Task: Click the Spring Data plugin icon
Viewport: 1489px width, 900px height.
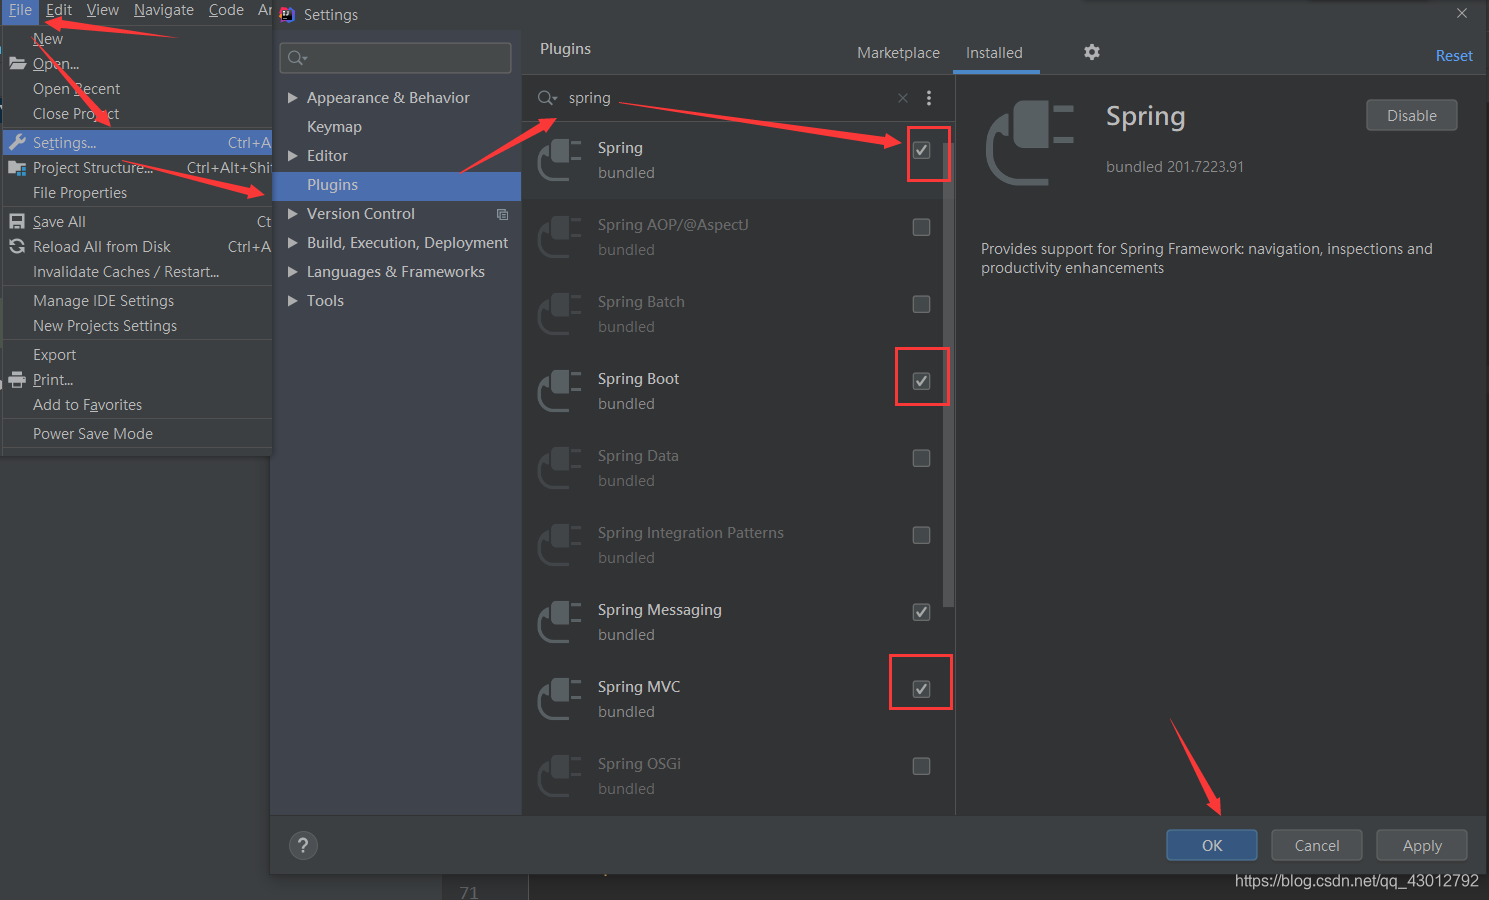Action: coord(560,468)
